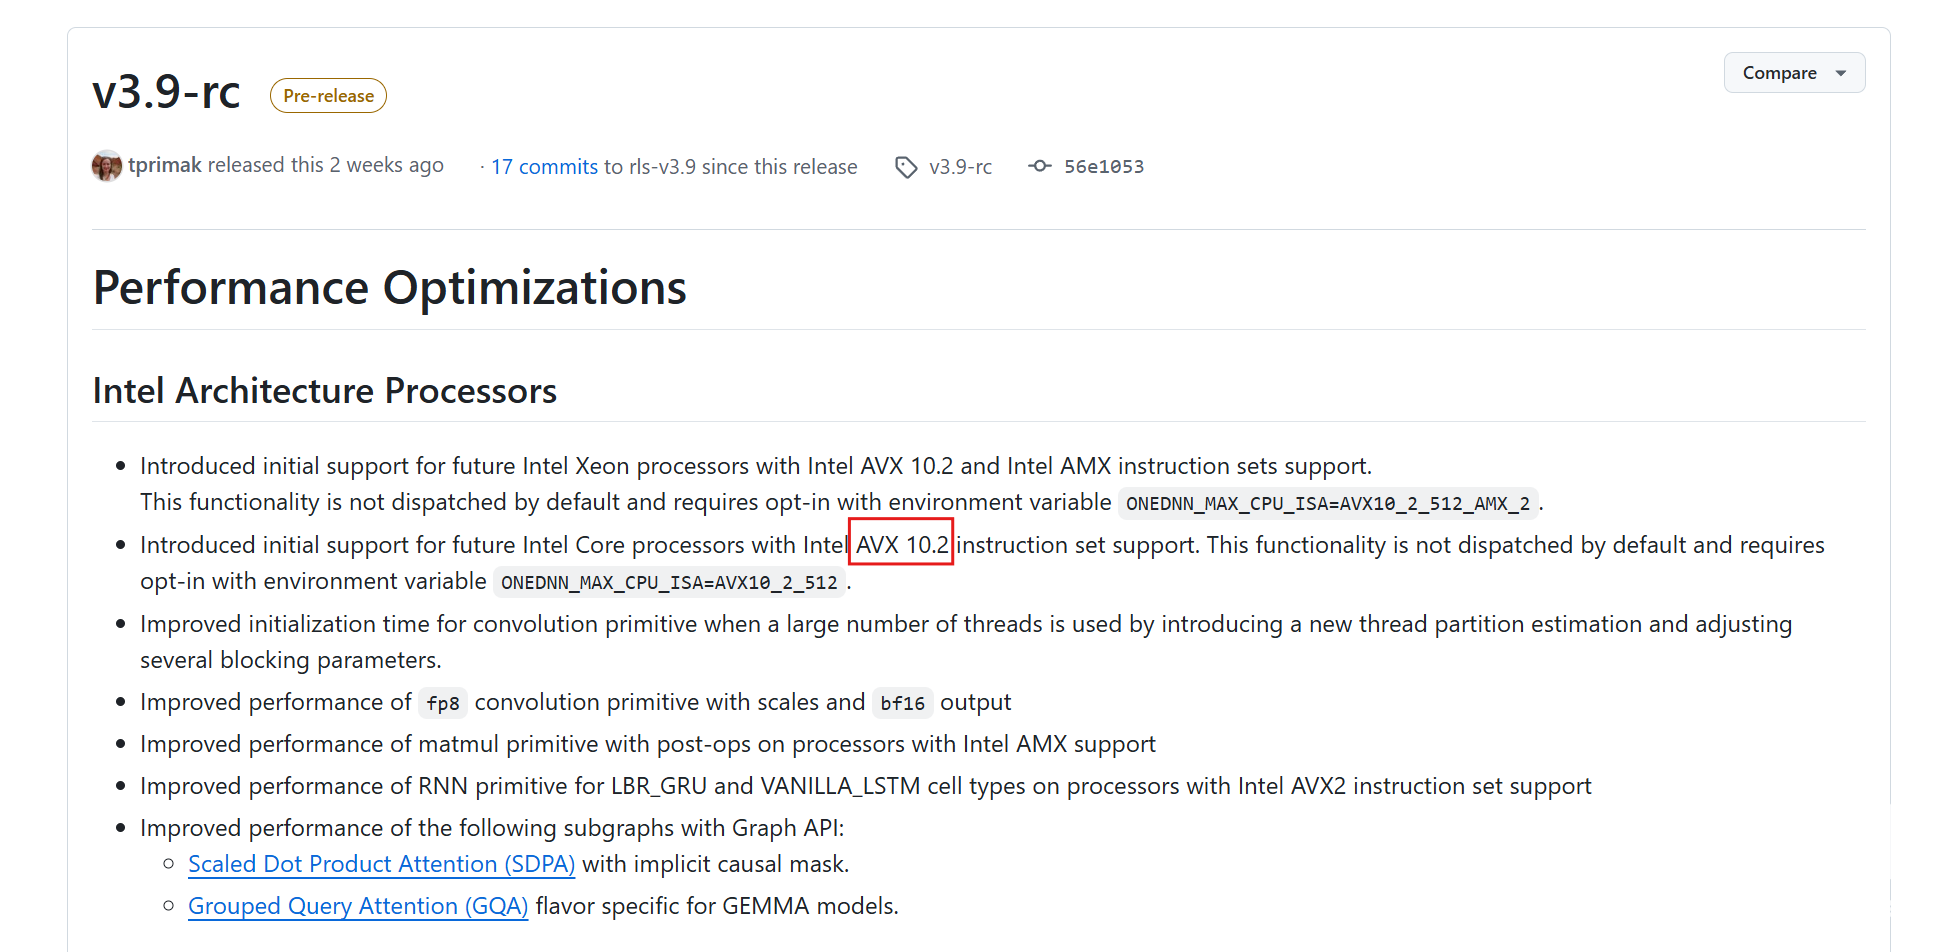Open the v3.9-rc tag link

960,167
